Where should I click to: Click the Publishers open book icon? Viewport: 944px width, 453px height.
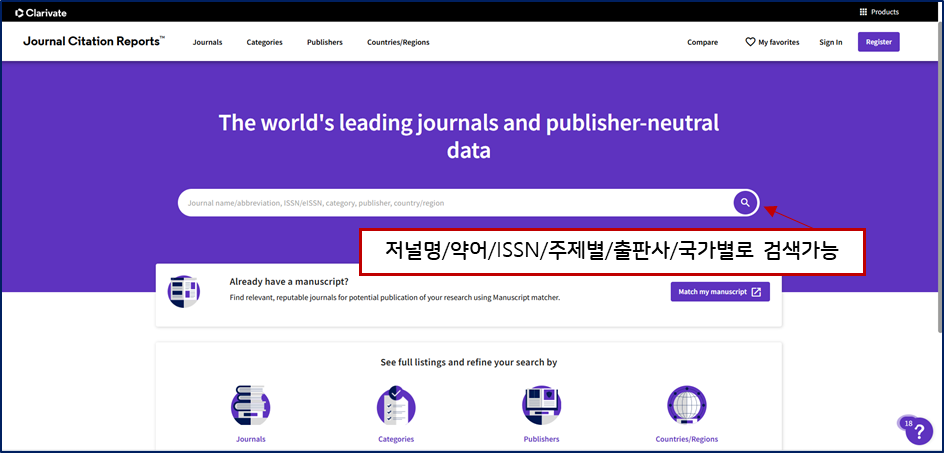pyautogui.click(x=541, y=405)
